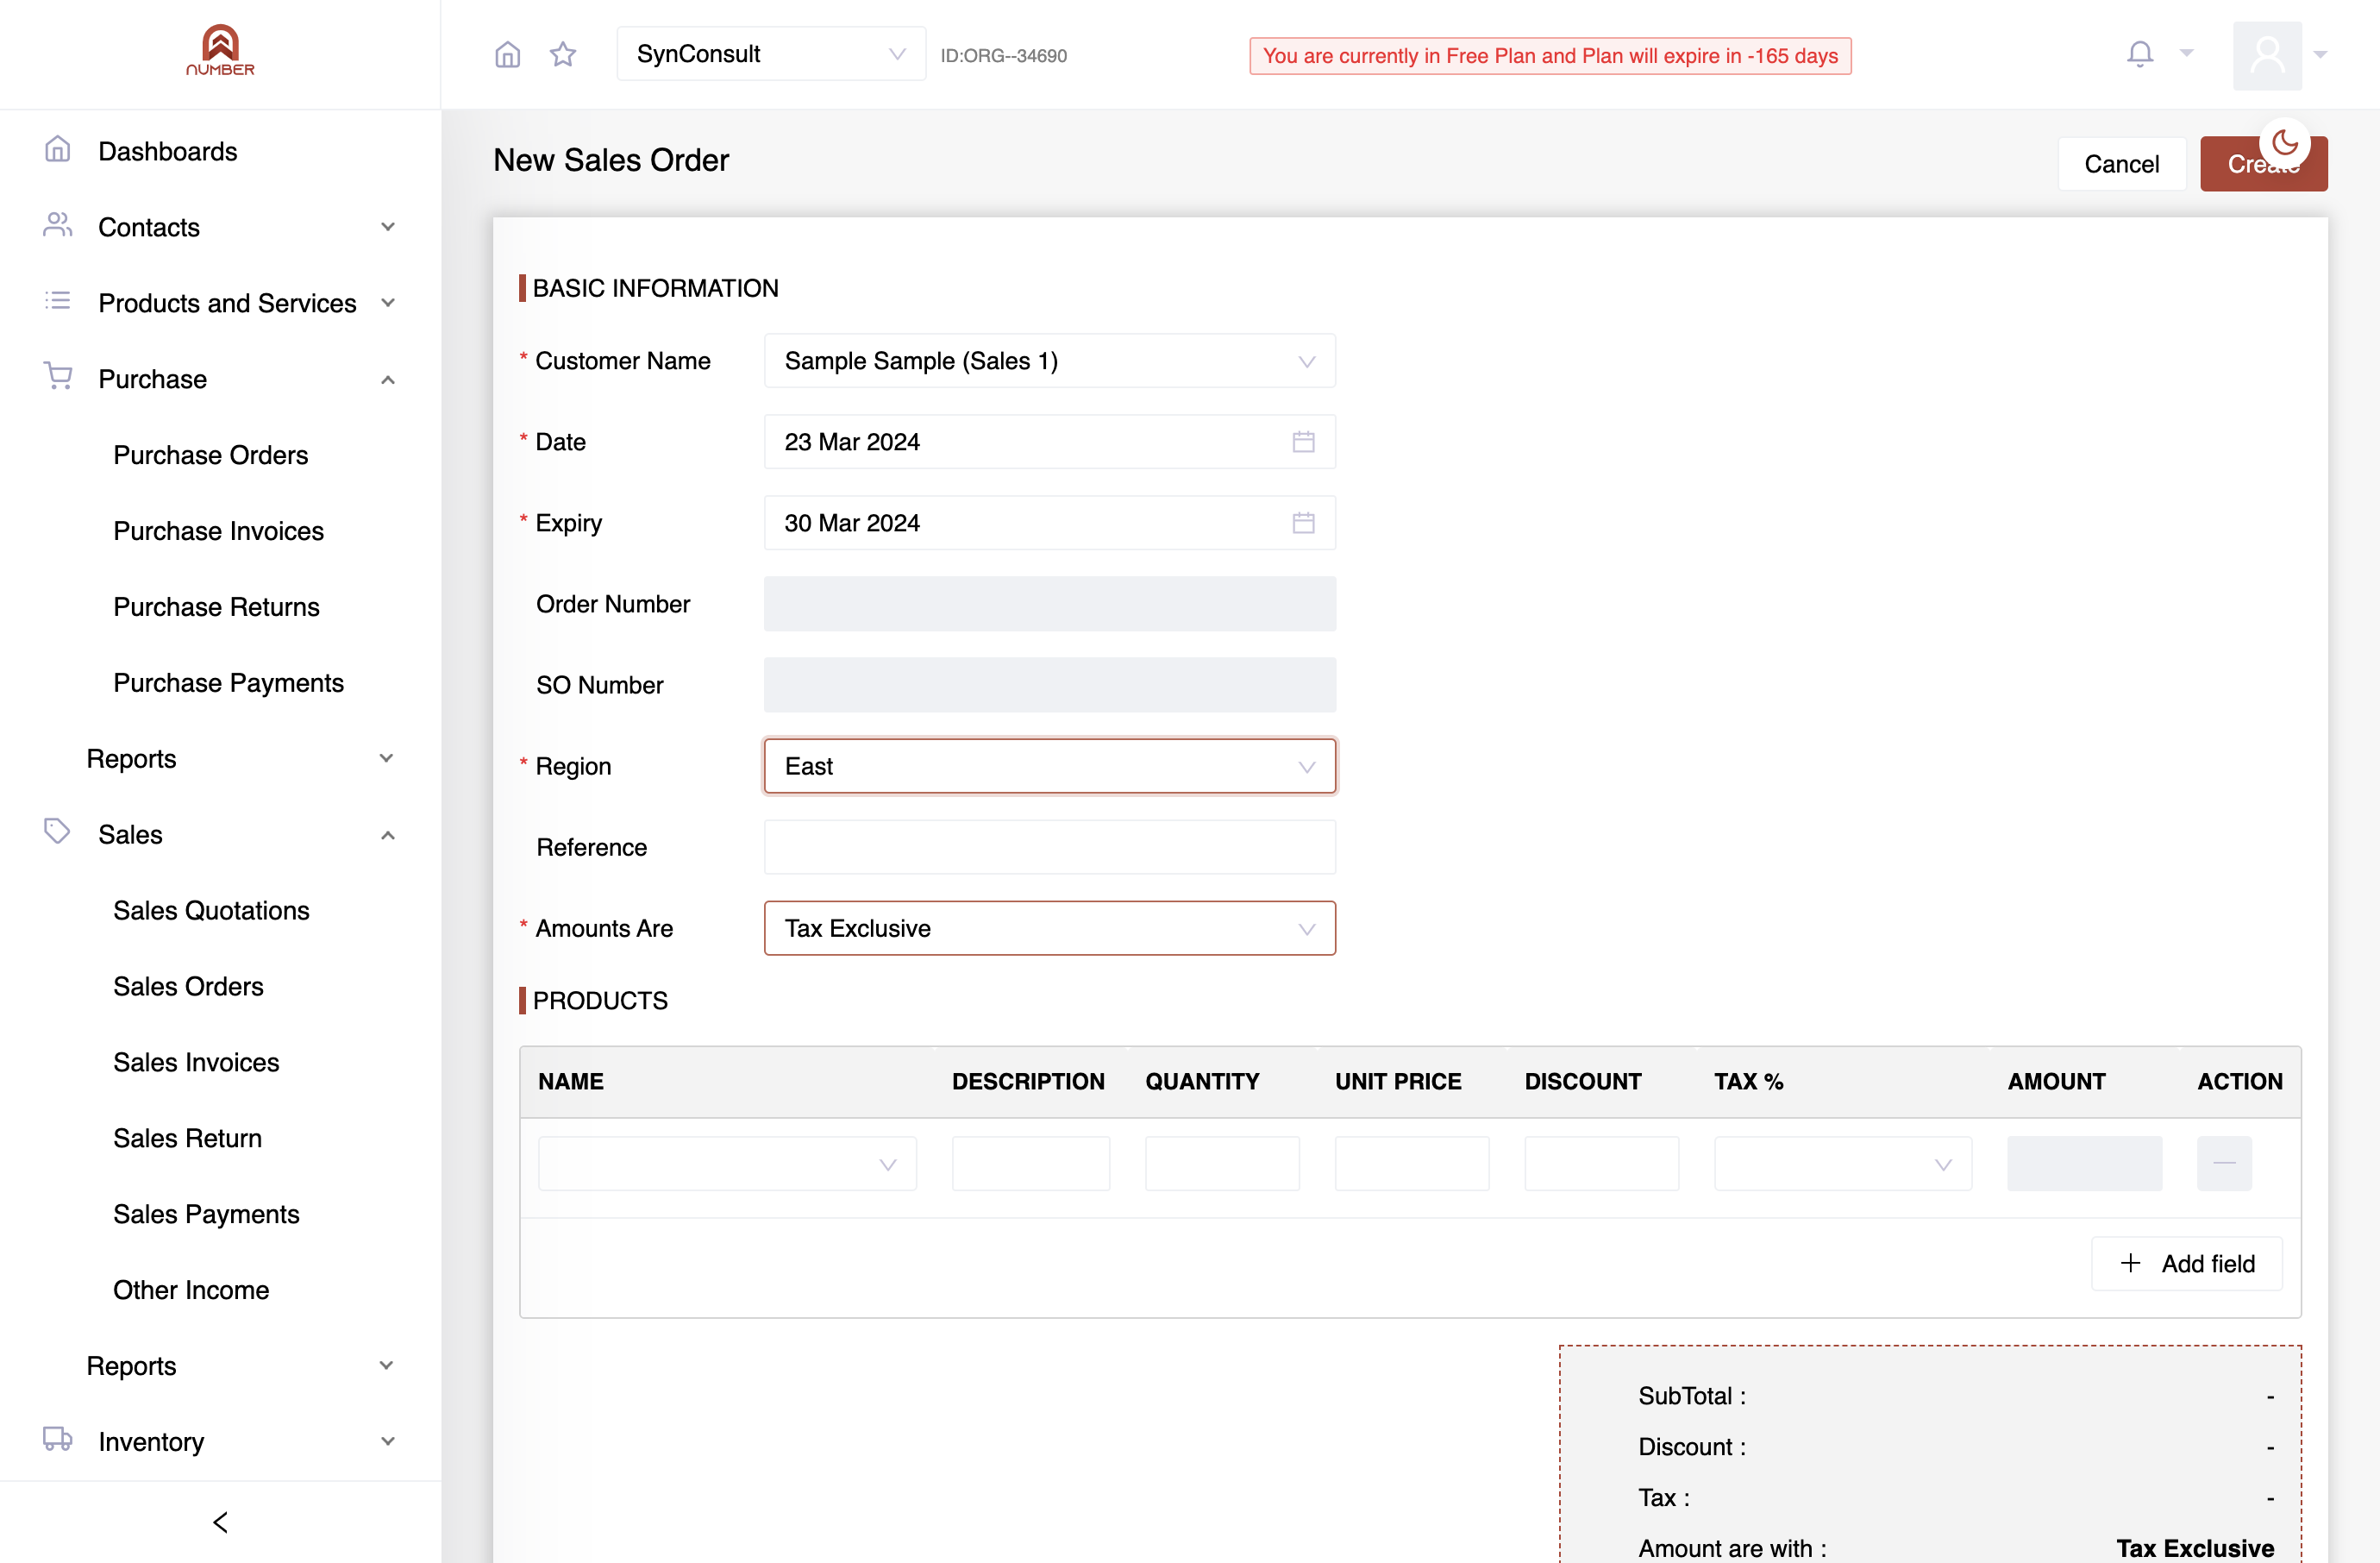Click the Inventory truck icon

tap(58, 1439)
